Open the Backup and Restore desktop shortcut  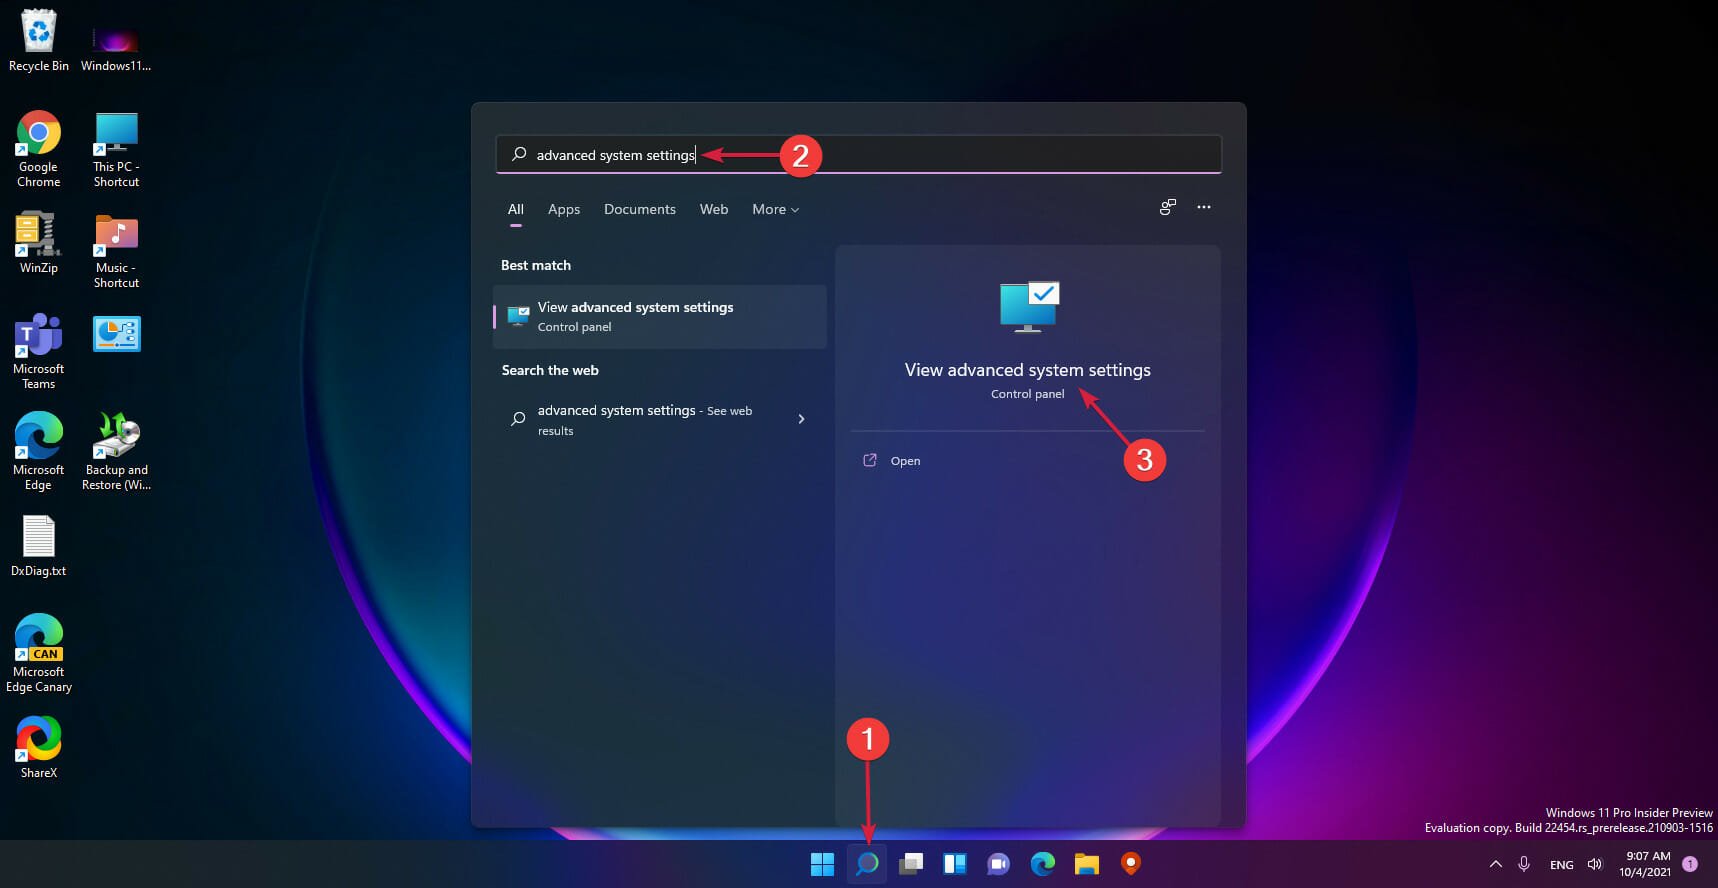[116, 451]
